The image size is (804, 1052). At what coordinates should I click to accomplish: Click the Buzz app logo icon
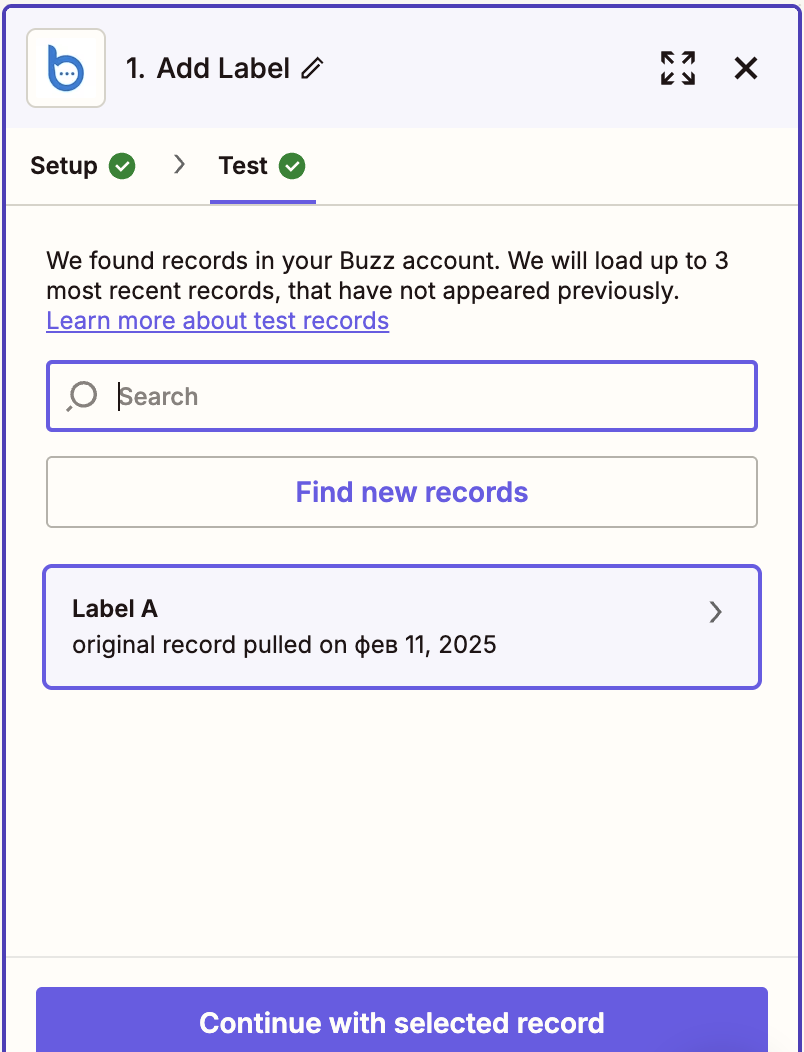click(66, 68)
